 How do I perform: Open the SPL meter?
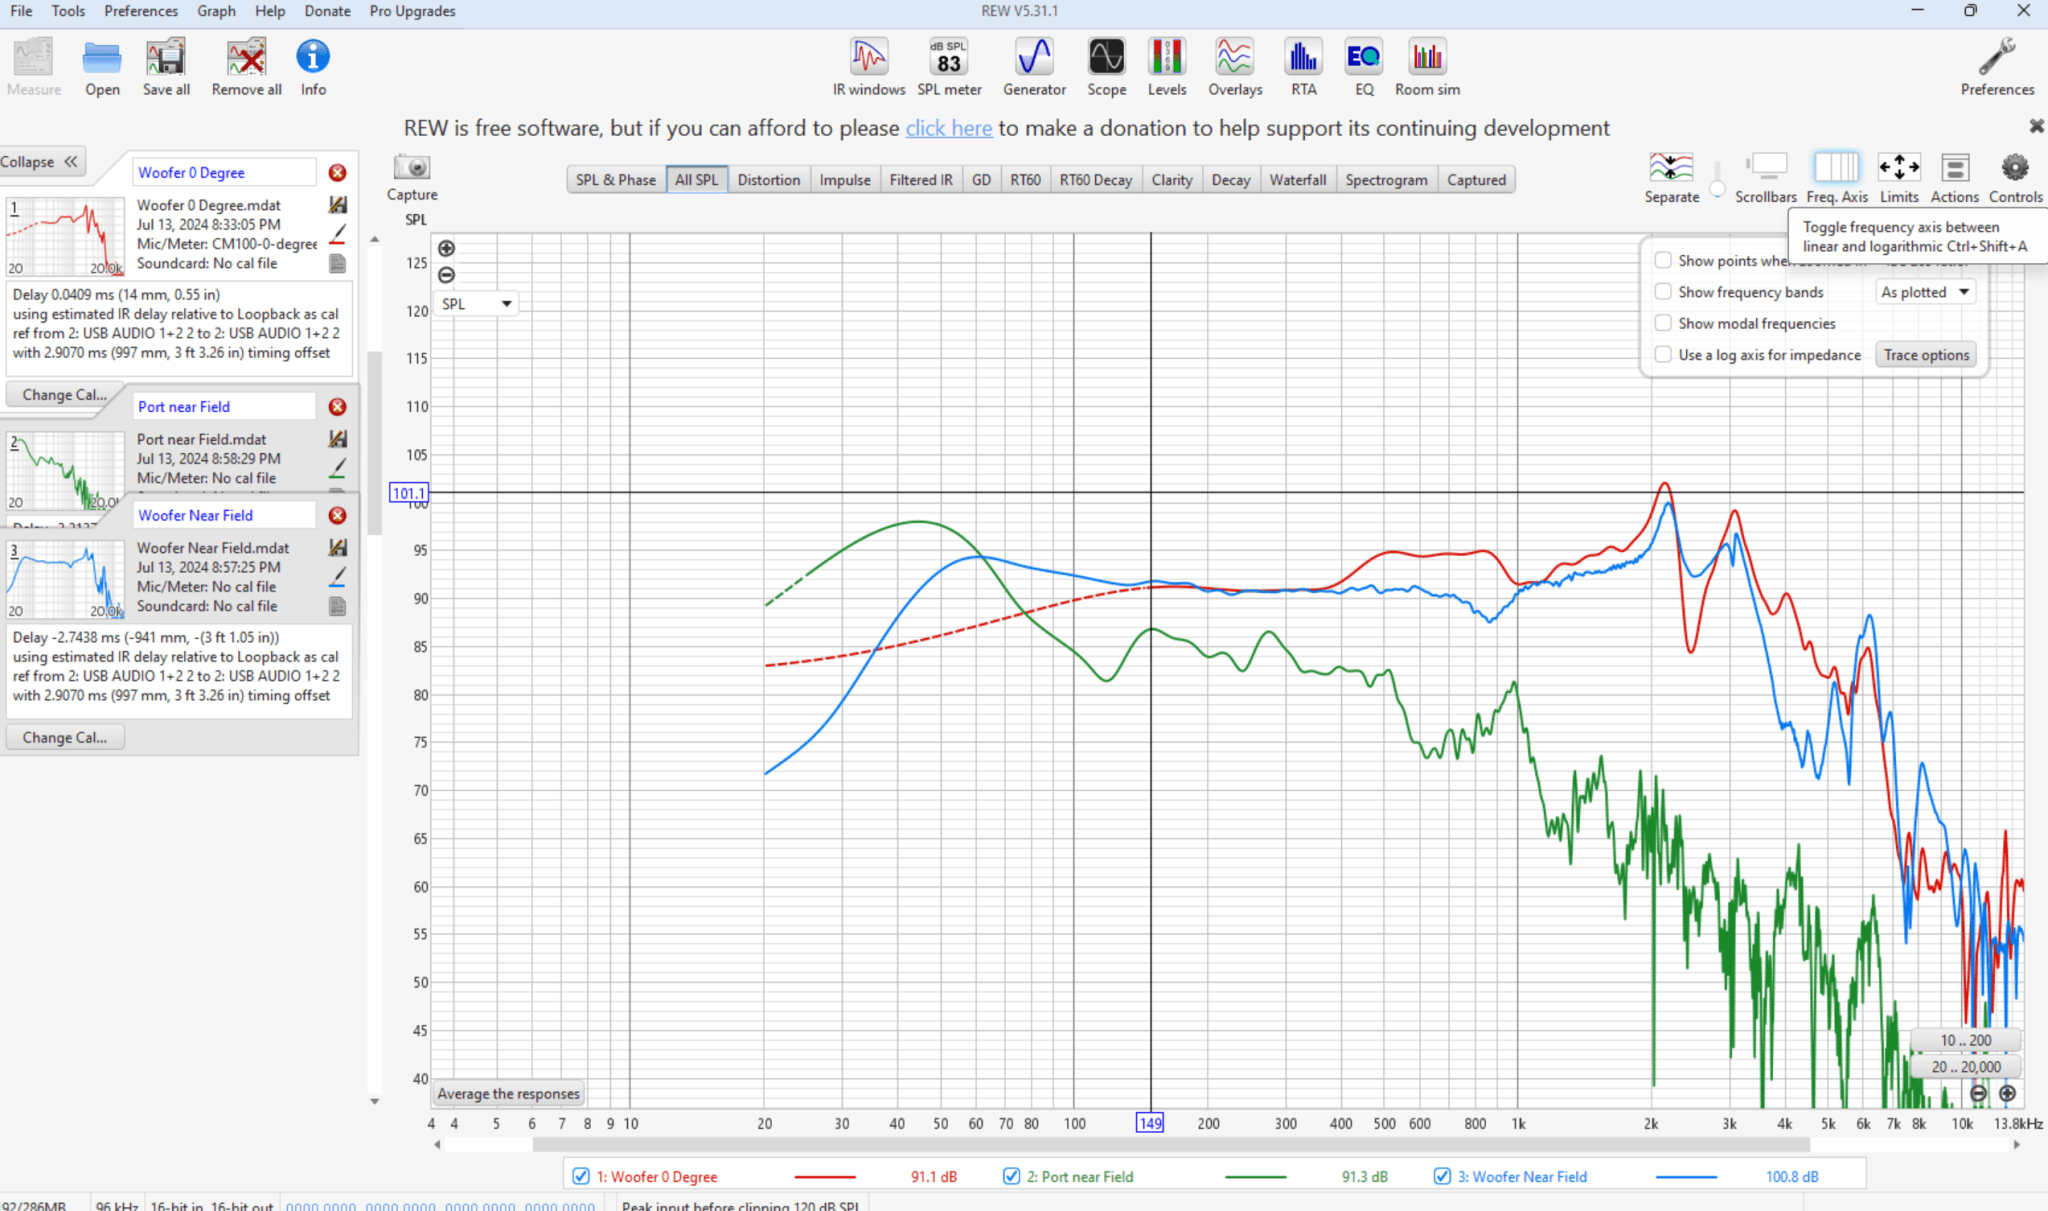pyautogui.click(x=949, y=66)
